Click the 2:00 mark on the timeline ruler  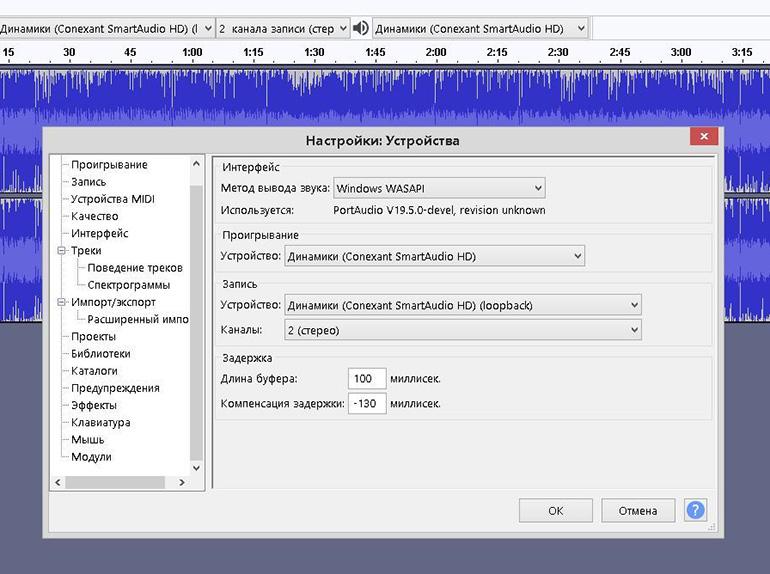coord(436,52)
